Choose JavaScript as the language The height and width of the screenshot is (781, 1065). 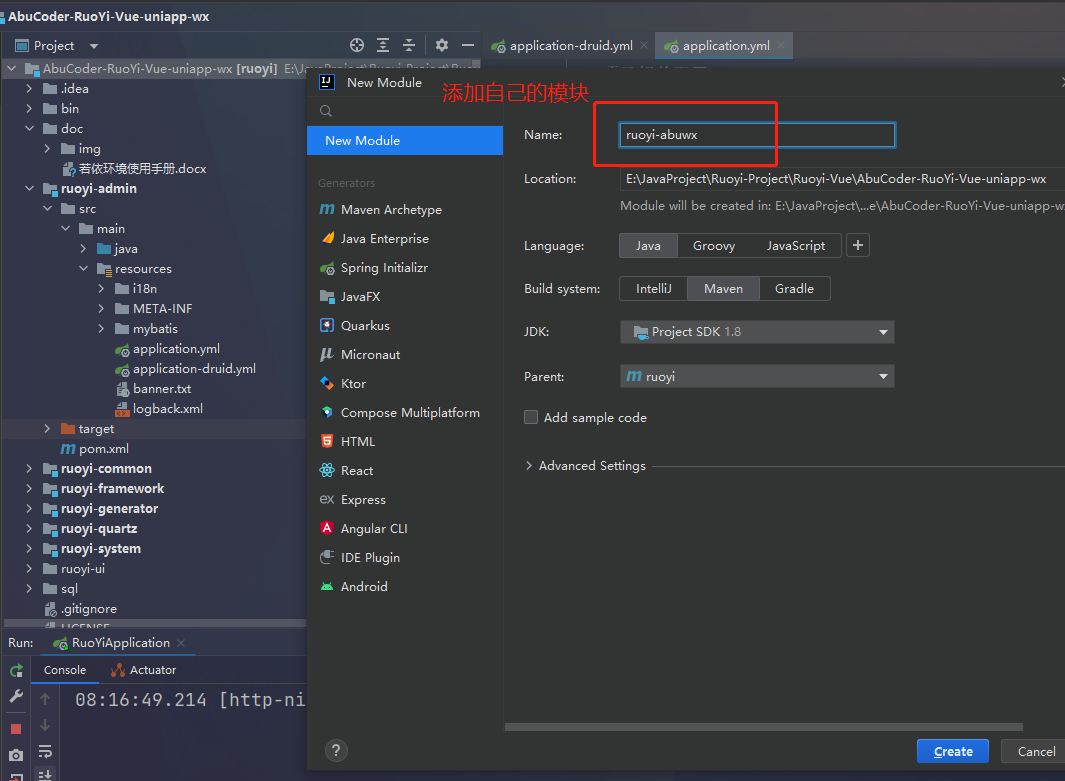pyautogui.click(x=796, y=246)
